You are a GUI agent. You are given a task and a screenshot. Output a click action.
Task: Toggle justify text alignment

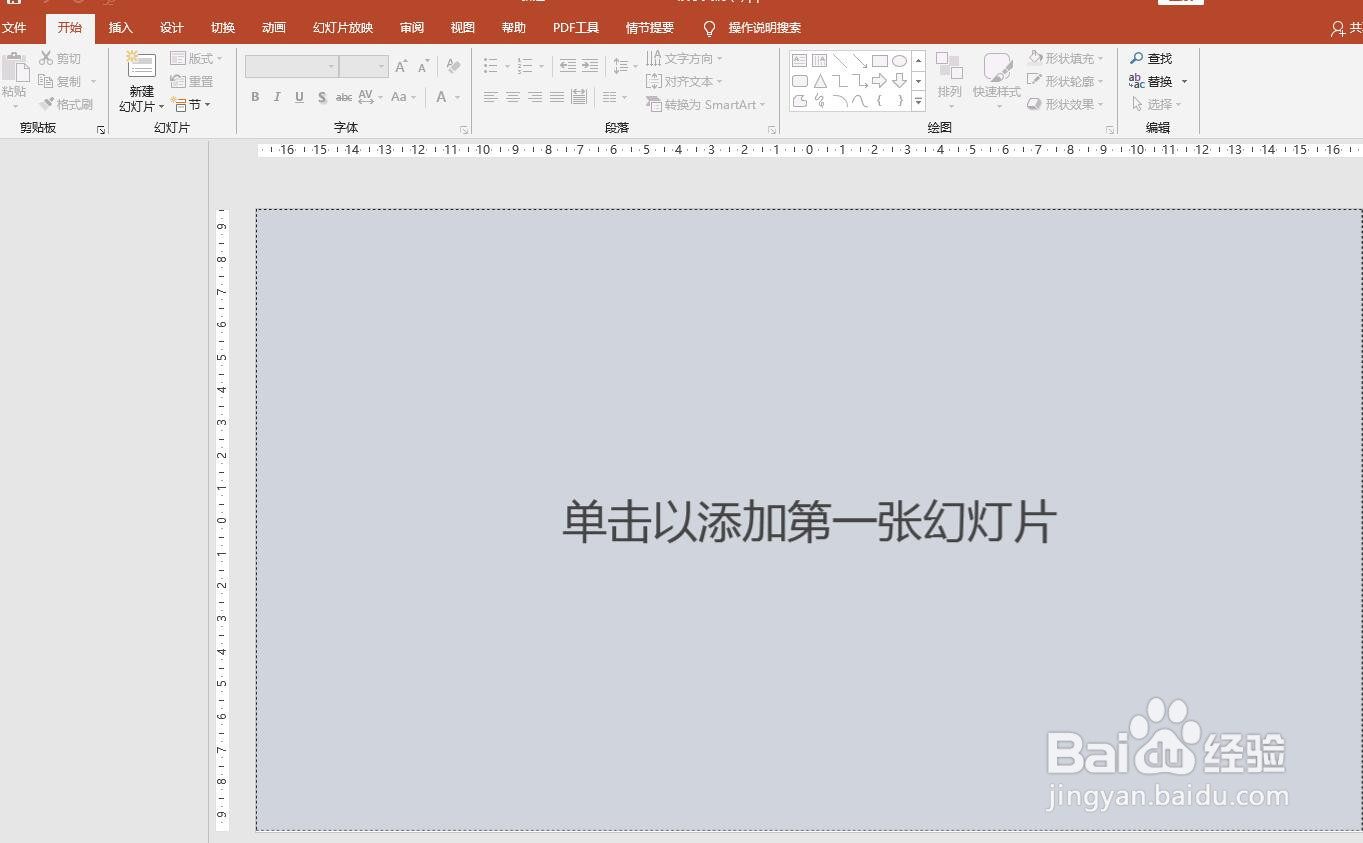coord(557,97)
